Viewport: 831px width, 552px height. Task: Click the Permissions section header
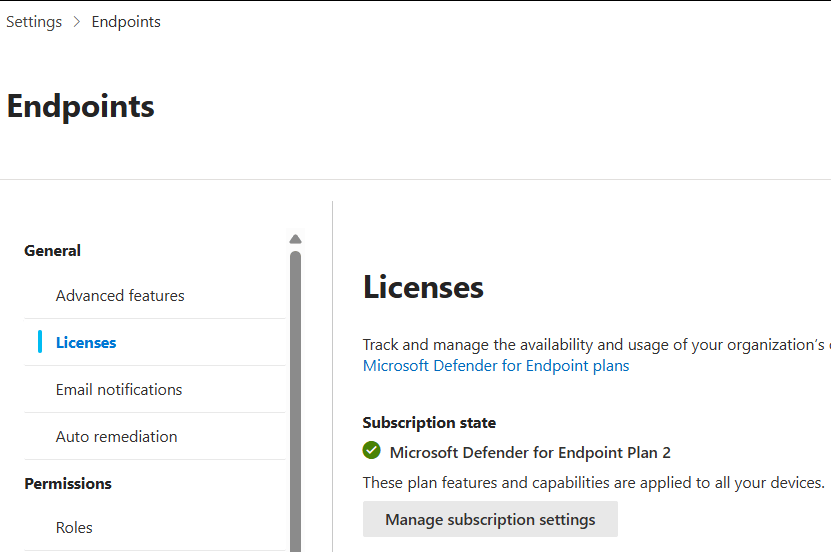(x=68, y=484)
